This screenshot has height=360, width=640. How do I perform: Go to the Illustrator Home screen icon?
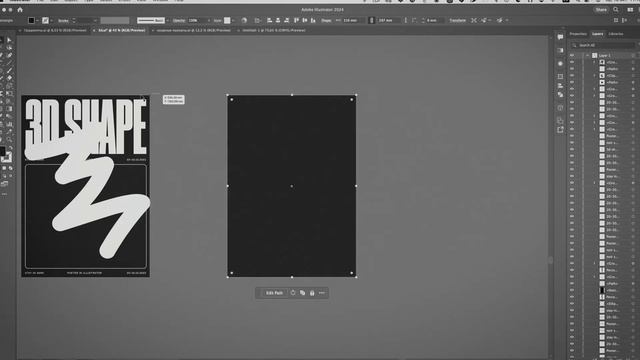[20, 10]
